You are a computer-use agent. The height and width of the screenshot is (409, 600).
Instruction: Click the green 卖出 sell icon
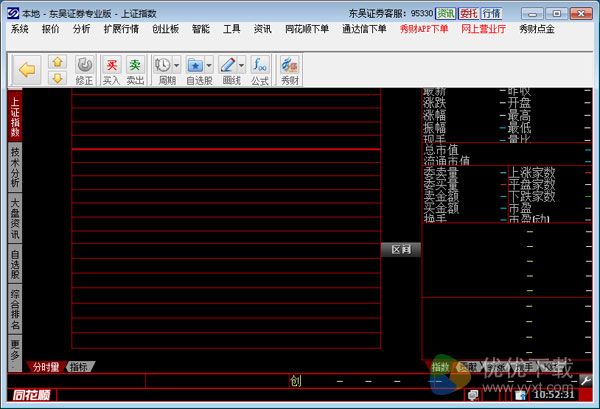click(x=135, y=65)
